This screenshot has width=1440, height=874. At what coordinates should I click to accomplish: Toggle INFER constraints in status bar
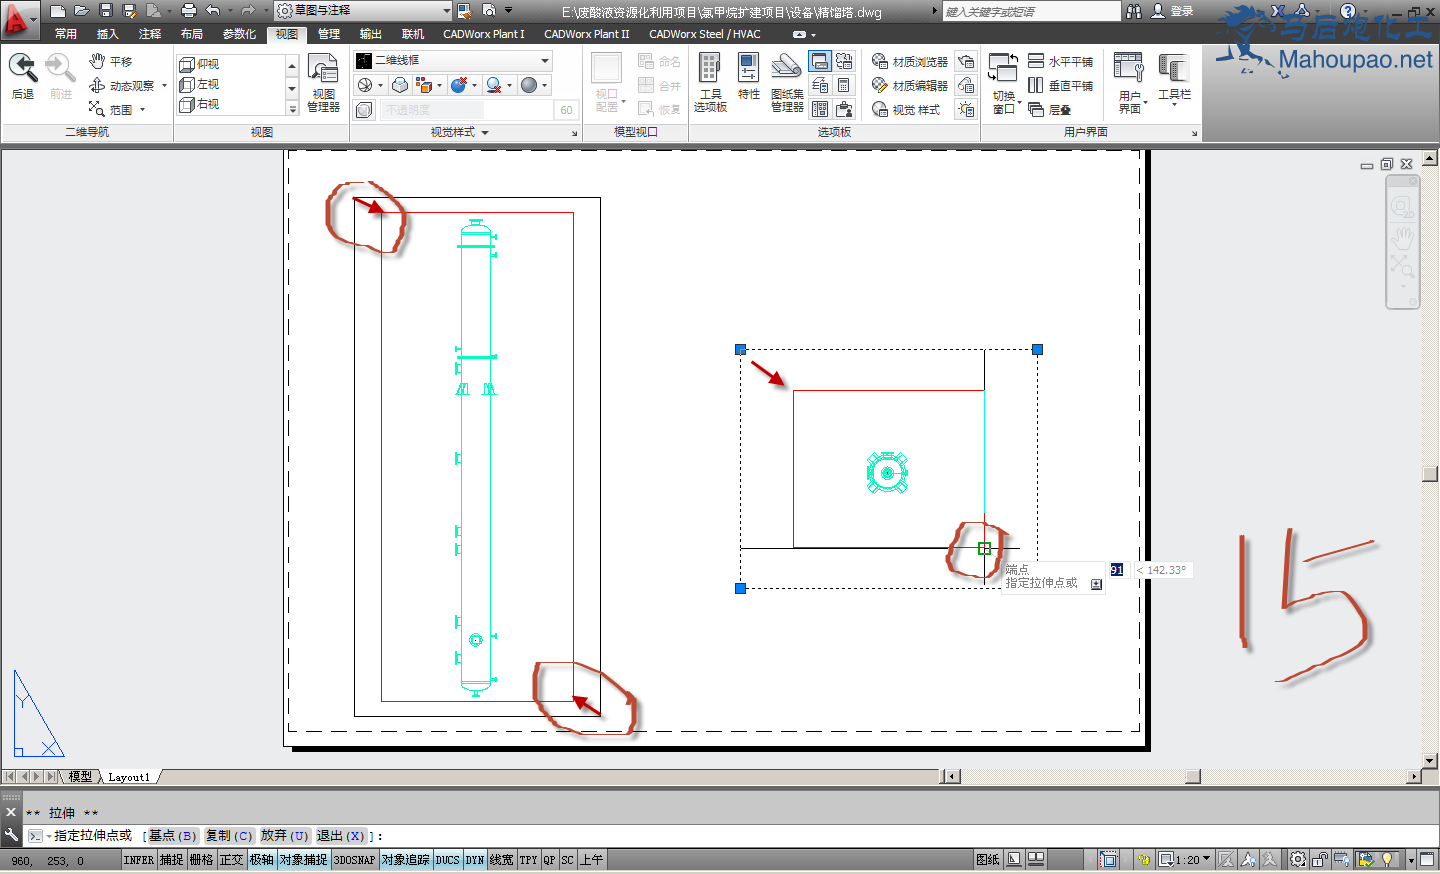pyautogui.click(x=139, y=860)
